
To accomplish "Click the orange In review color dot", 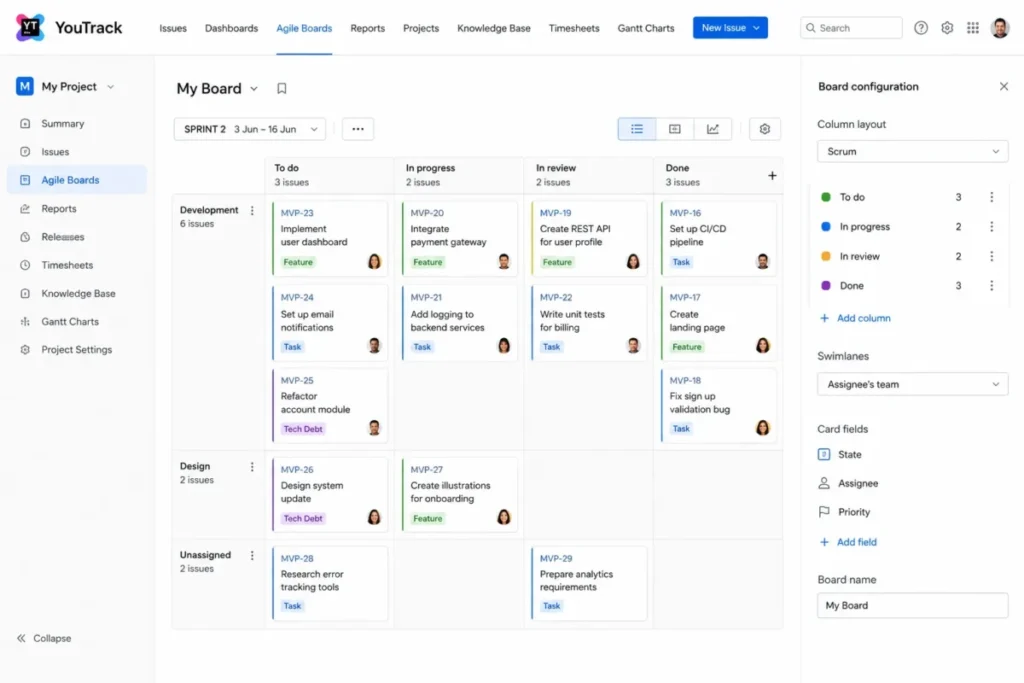I will click(825, 257).
